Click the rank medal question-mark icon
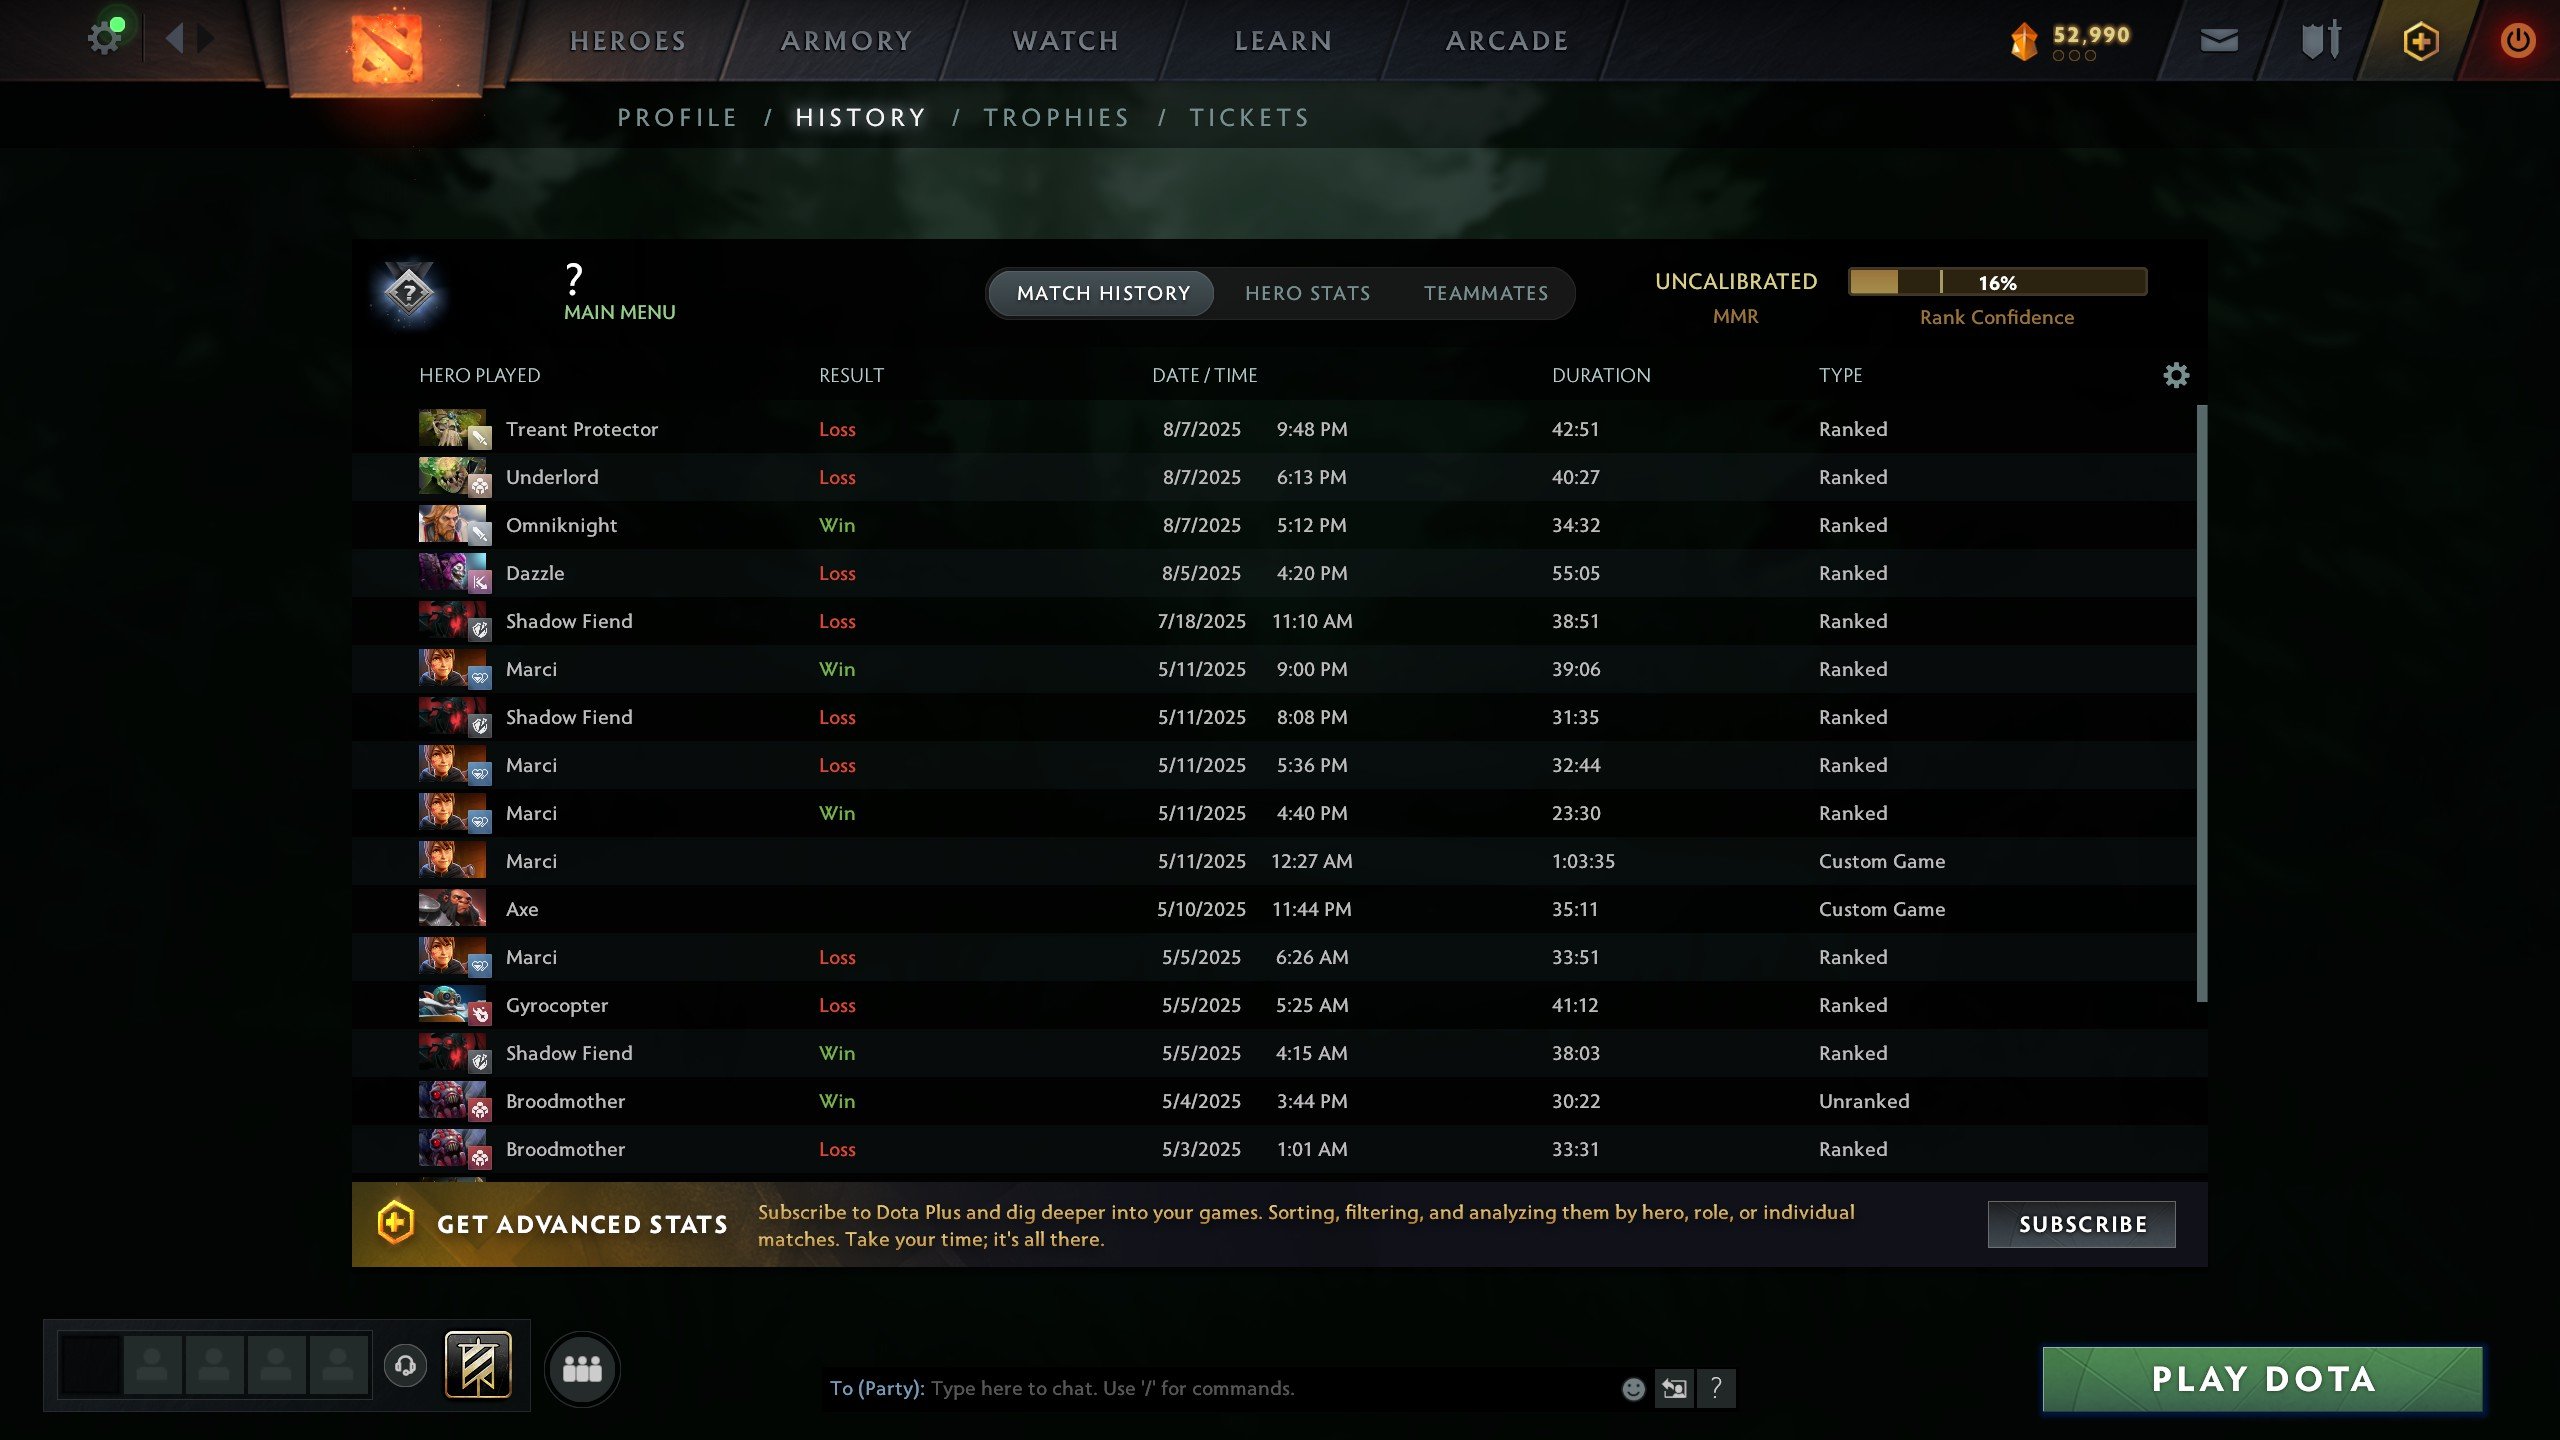 coord(409,294)
